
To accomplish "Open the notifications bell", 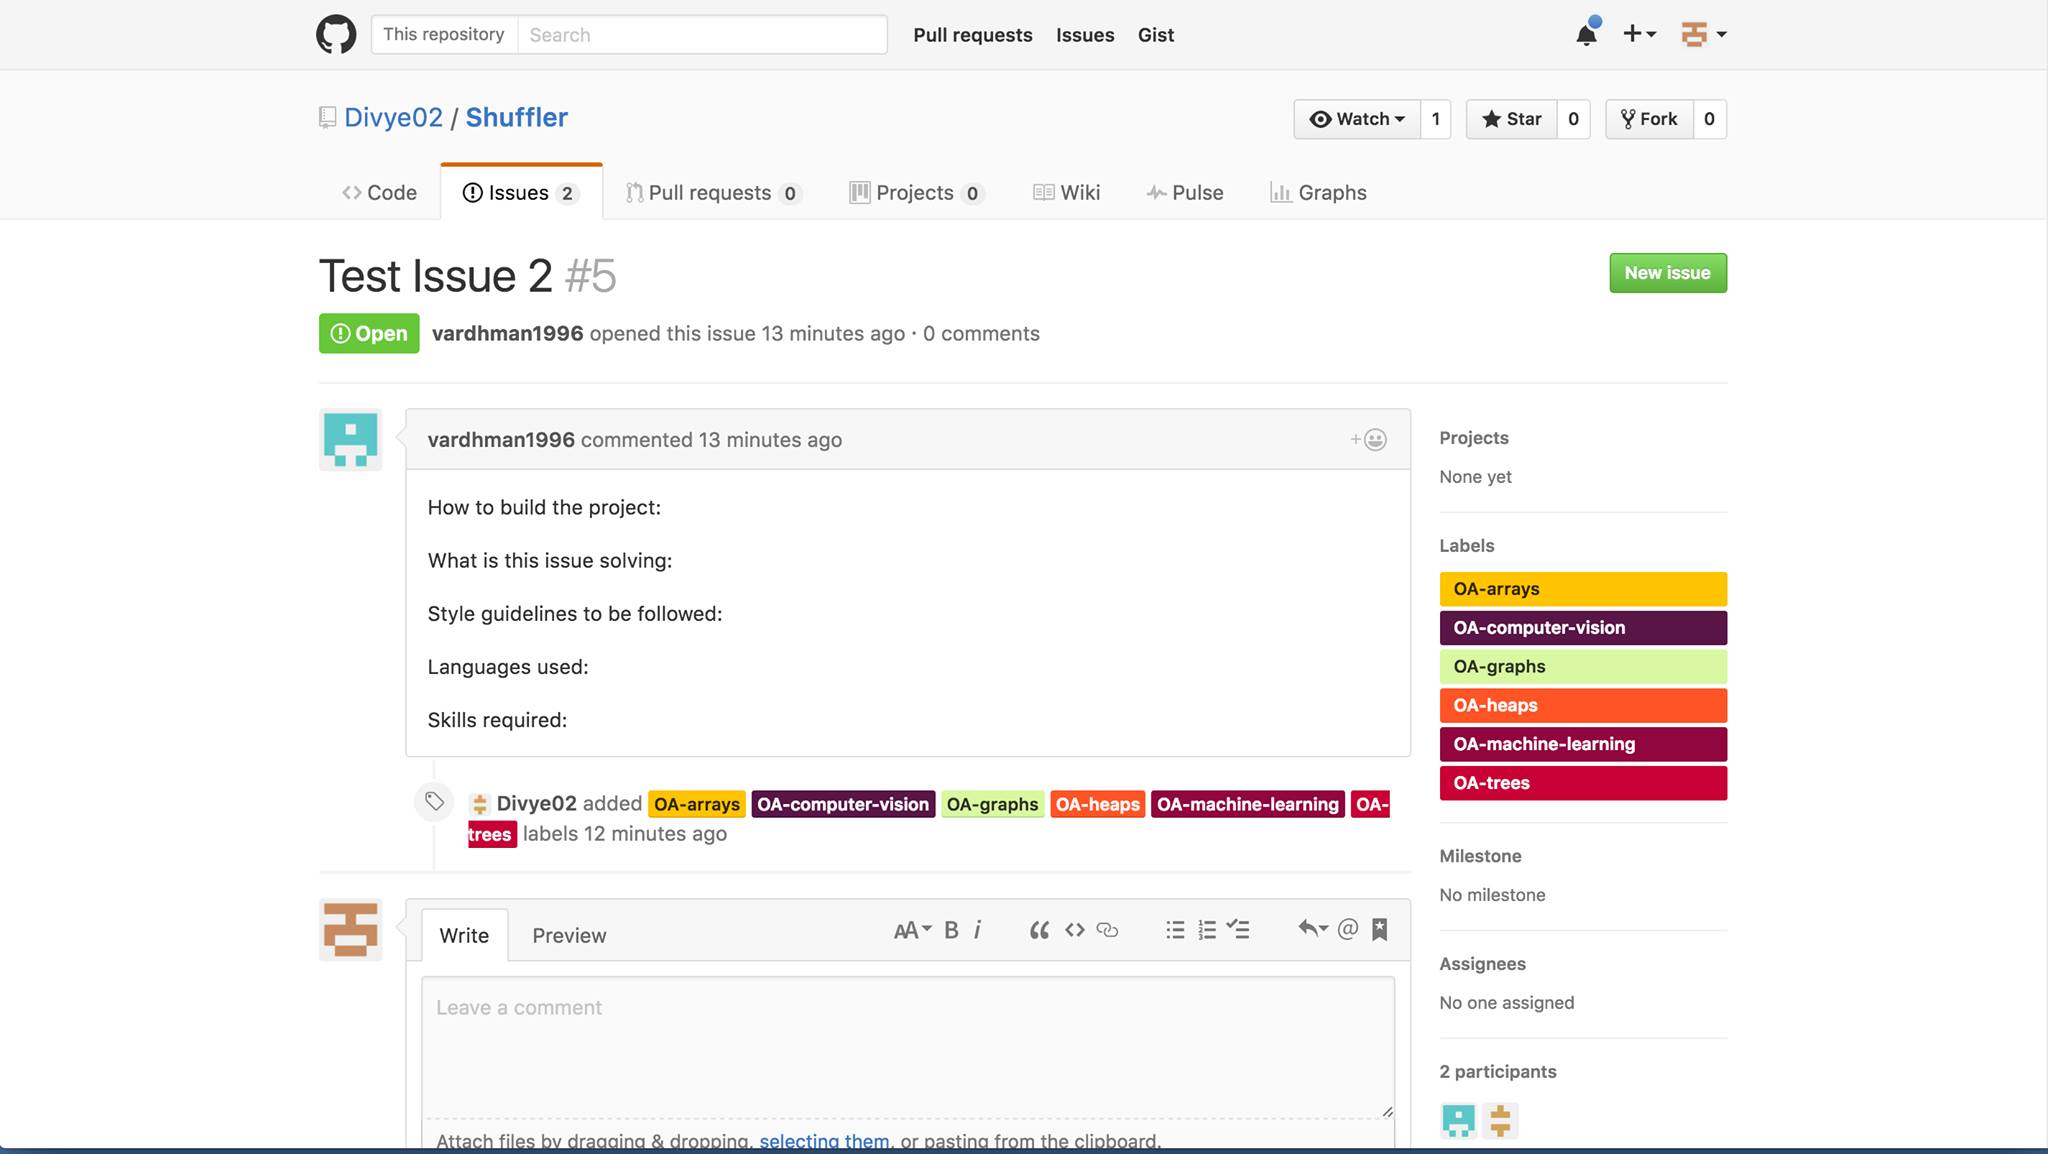I will click(1586, 35).
